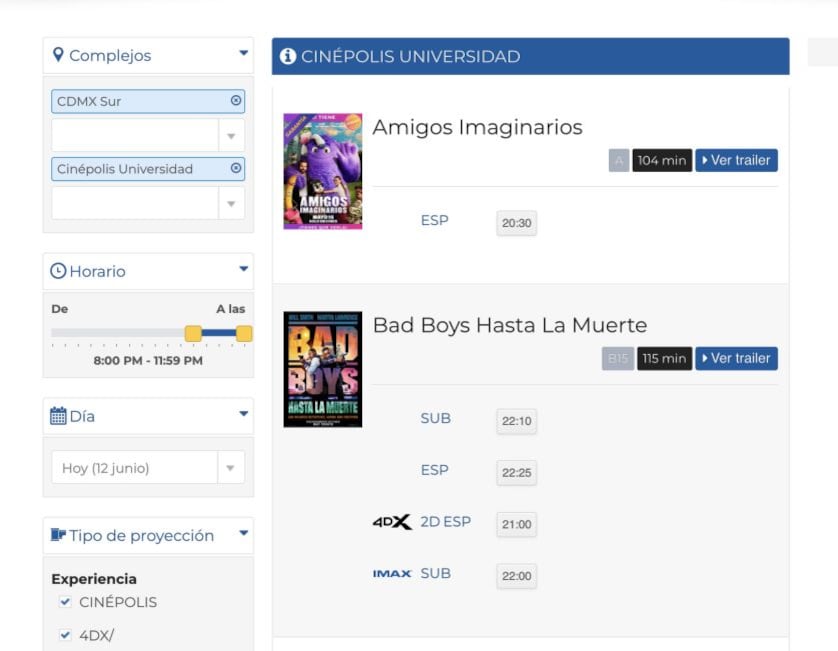838x651 pixels.
Task: Open the Hoy (12 junio) day dropdown
Action: [231, 467]
